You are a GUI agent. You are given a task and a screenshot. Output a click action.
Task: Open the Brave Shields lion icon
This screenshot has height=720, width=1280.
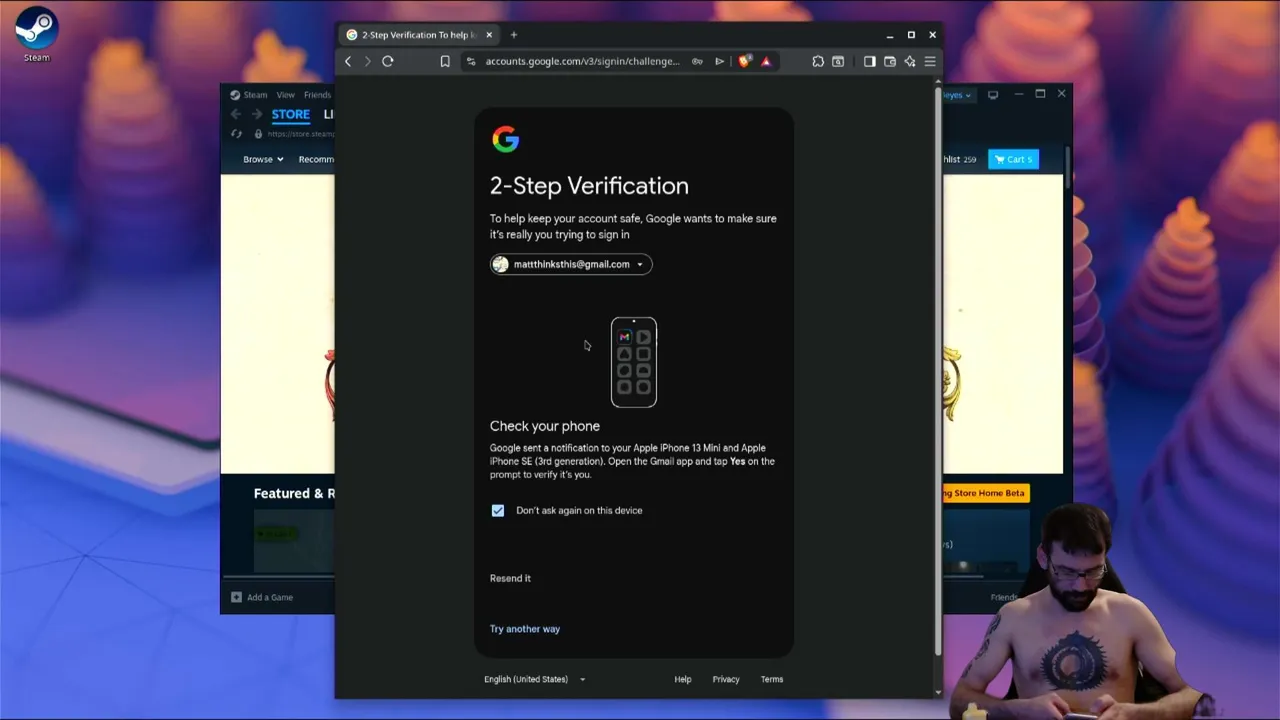pos(744,61)
